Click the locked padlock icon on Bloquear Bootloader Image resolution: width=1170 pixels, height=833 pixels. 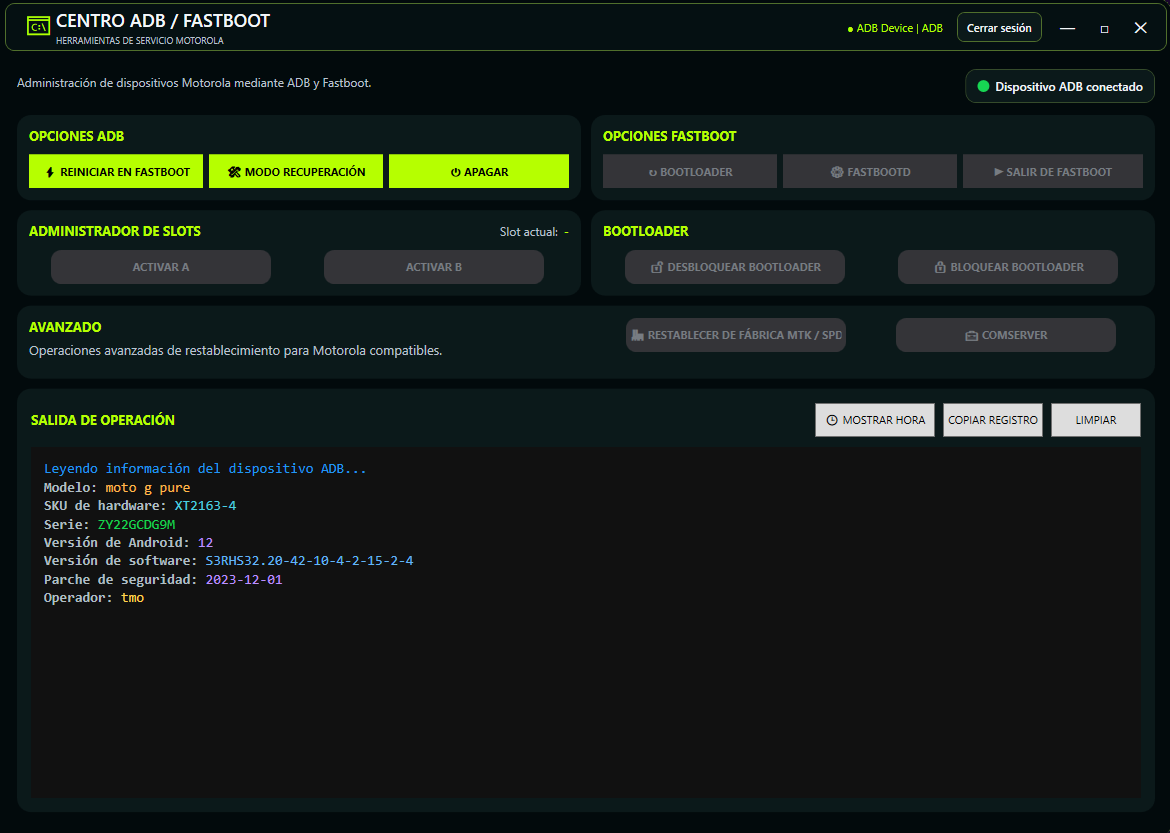(940, 267)
